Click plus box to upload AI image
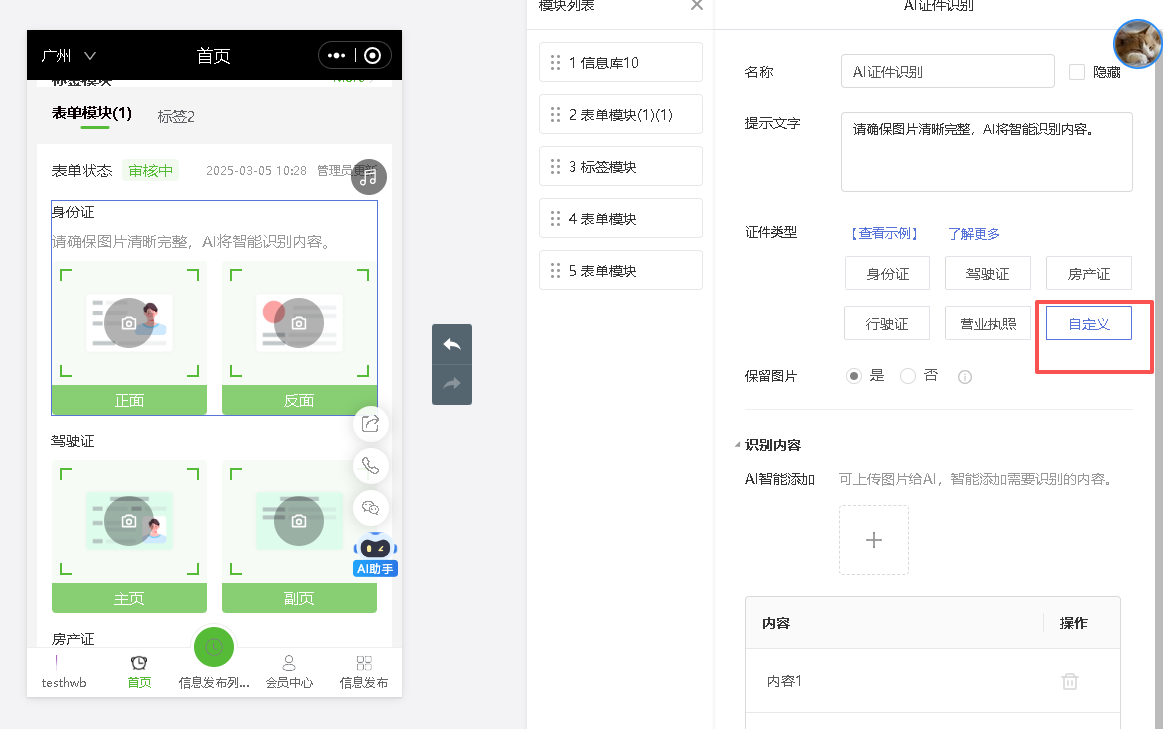The width and height of the screenshot is (1163, 729). coord(874,540)
